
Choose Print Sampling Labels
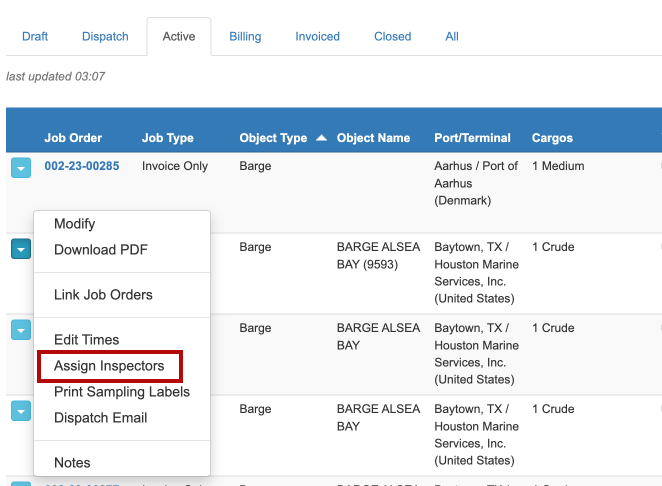click(x=122, y=392)
